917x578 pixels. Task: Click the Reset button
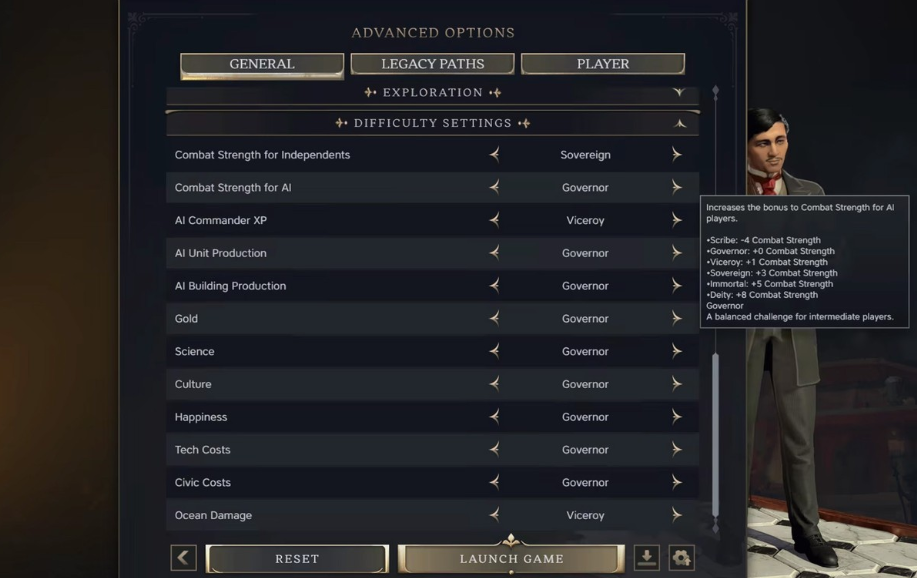click(x=297, y=559)
